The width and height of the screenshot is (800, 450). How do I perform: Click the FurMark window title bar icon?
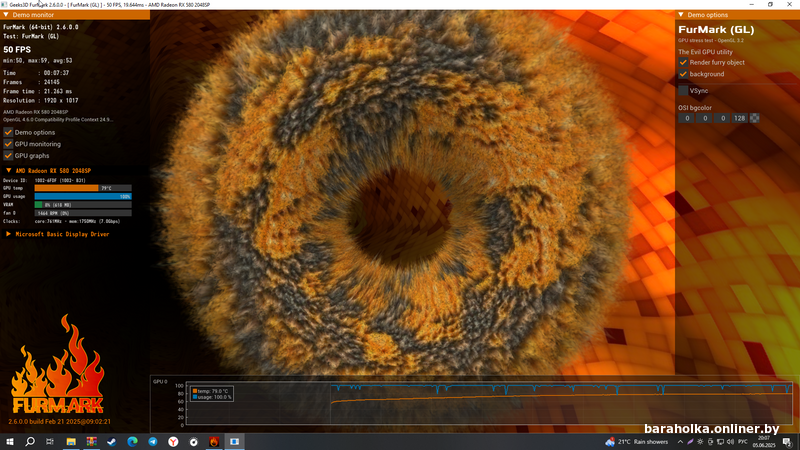click(x=4, y=4)
